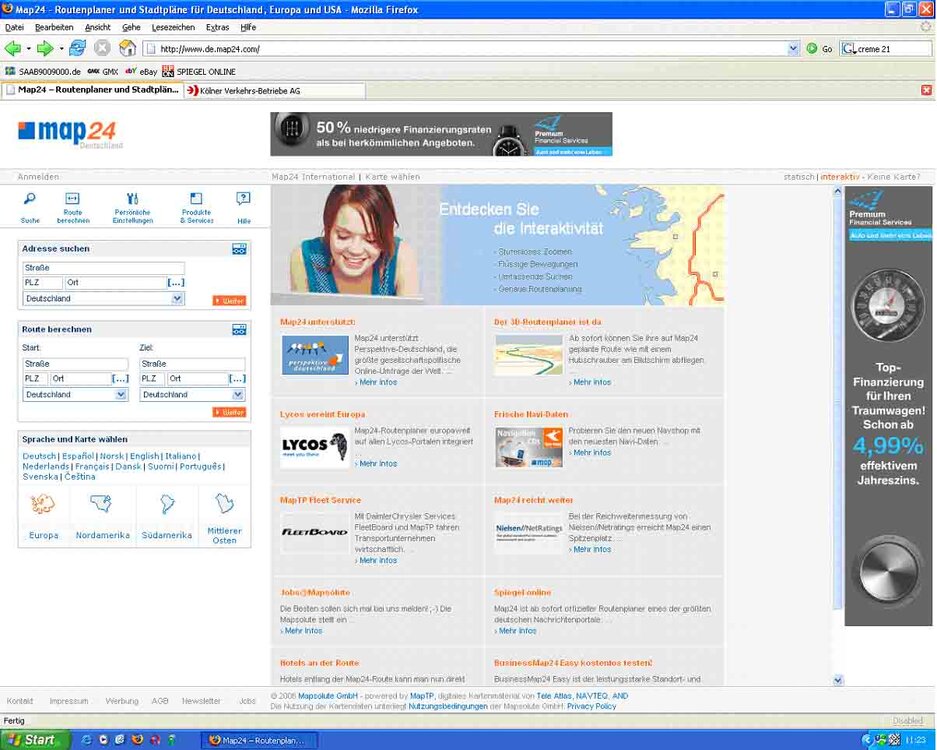937x750 pixels.
Task: Open Mehr Infos under Lycos vereint Europa
Action: (378, 464)
